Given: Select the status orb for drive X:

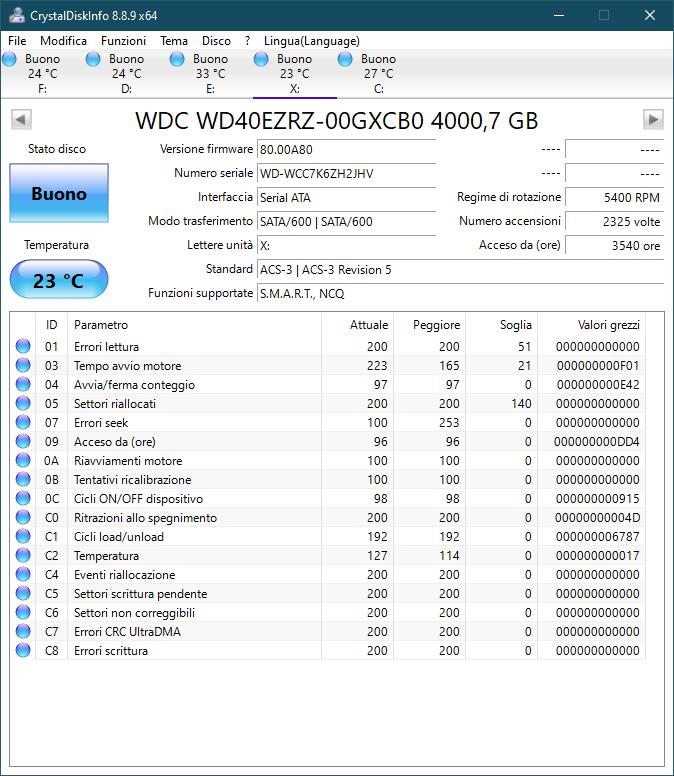Looking at the screenshot, I should [261, 59].
